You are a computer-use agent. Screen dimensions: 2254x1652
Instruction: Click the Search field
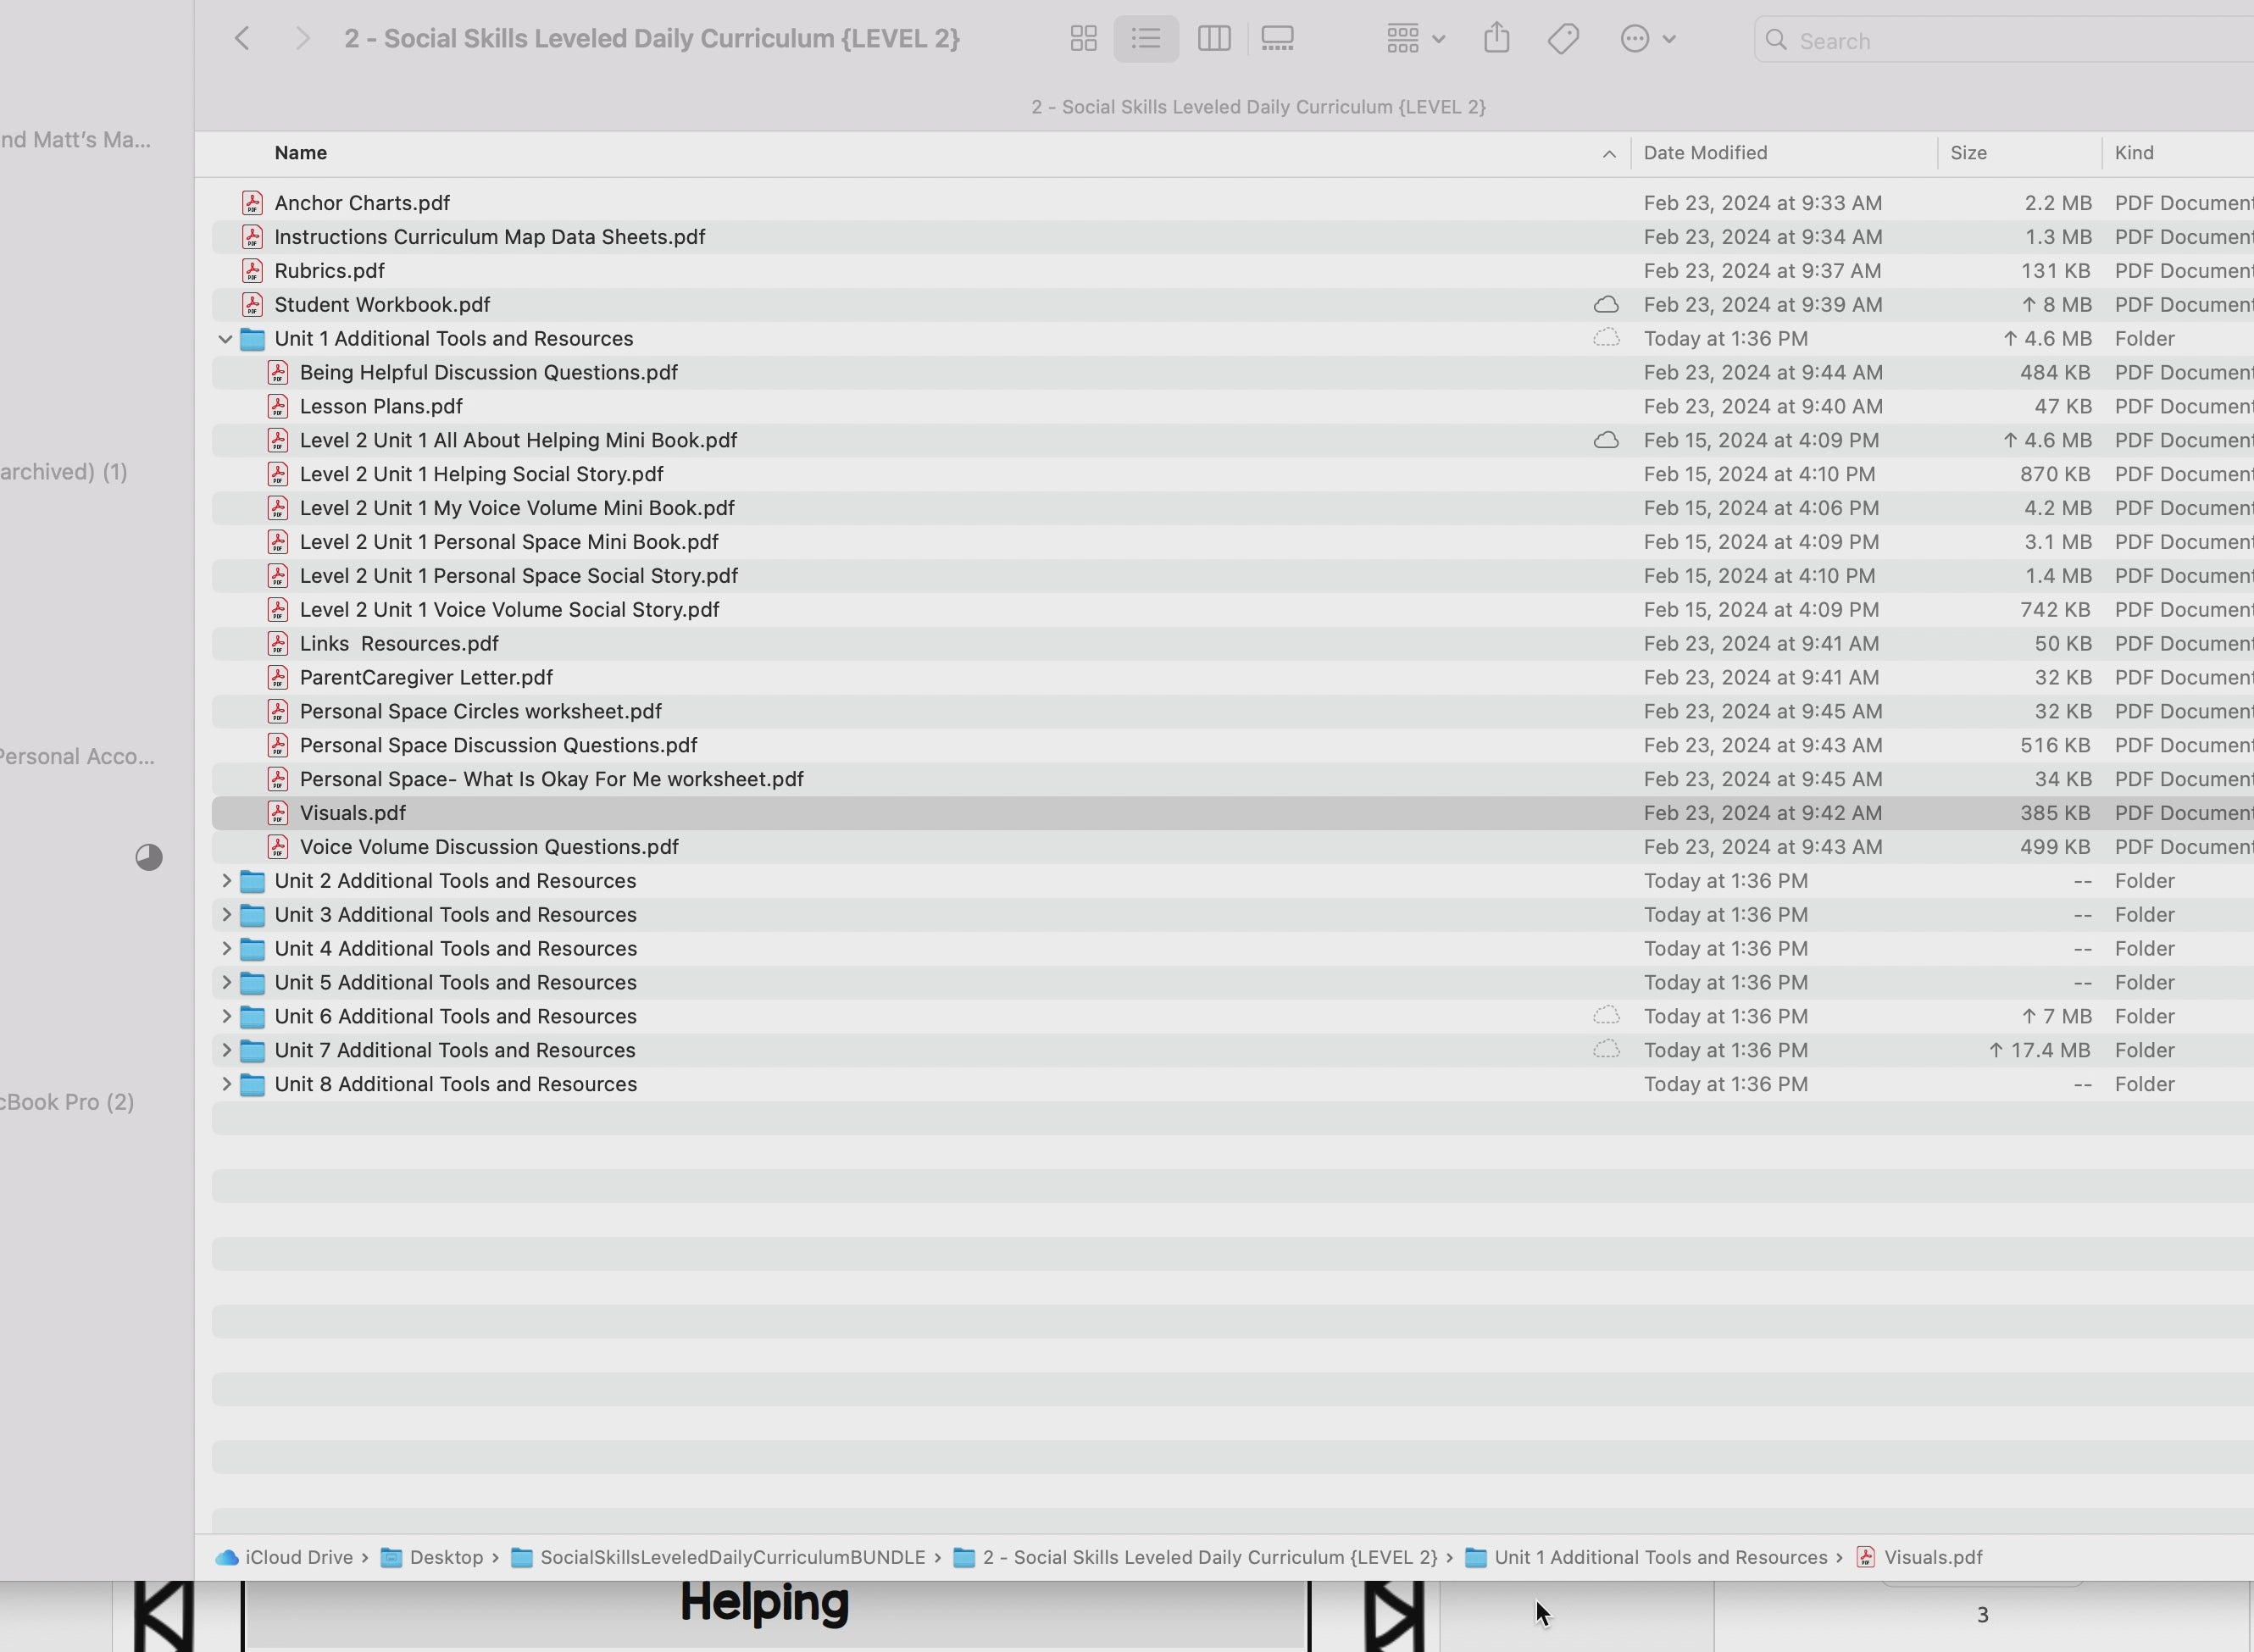coord(2000,41)
